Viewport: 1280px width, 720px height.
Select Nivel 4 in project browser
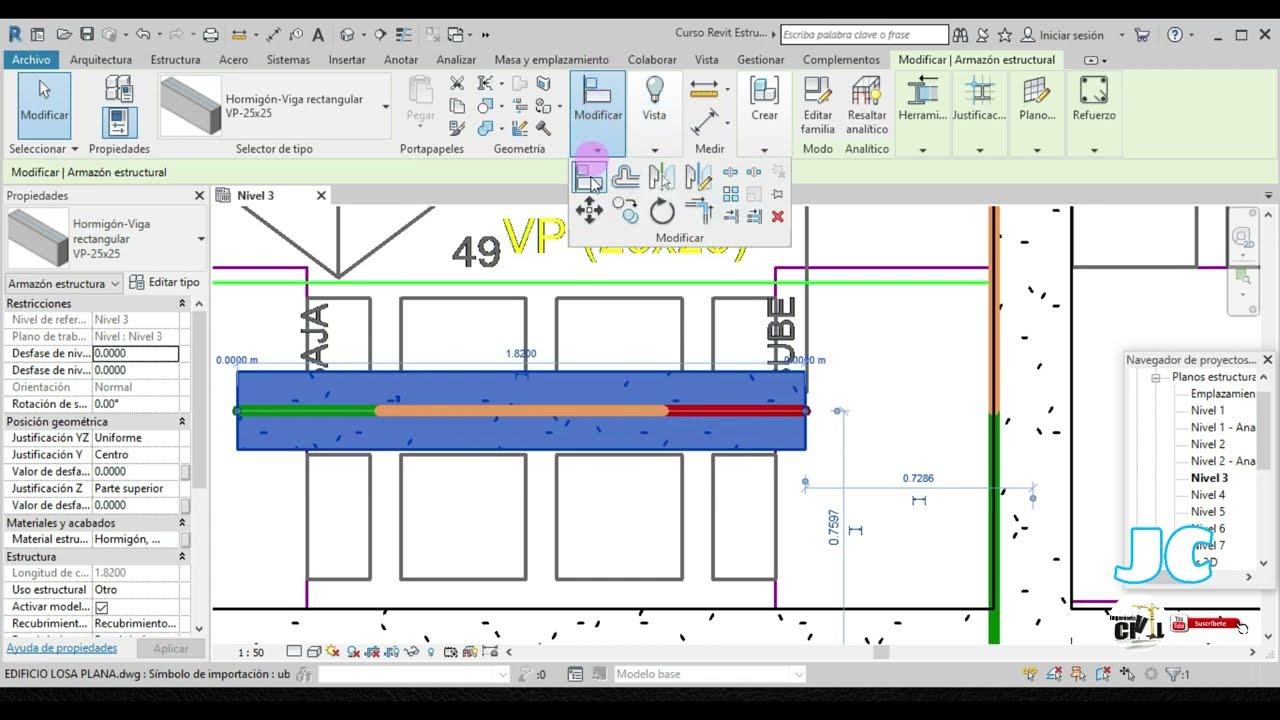click(x=1208, y=495)
